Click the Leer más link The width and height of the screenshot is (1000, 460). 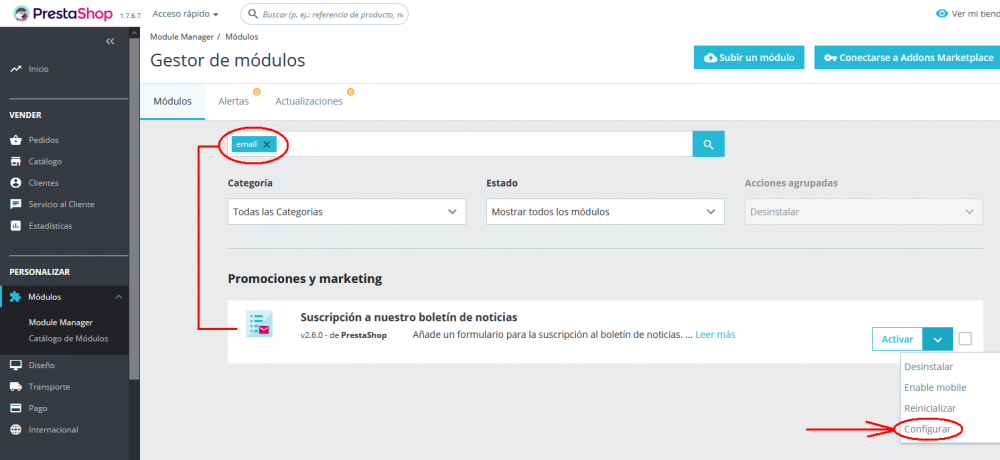click(x=715, y=334)
